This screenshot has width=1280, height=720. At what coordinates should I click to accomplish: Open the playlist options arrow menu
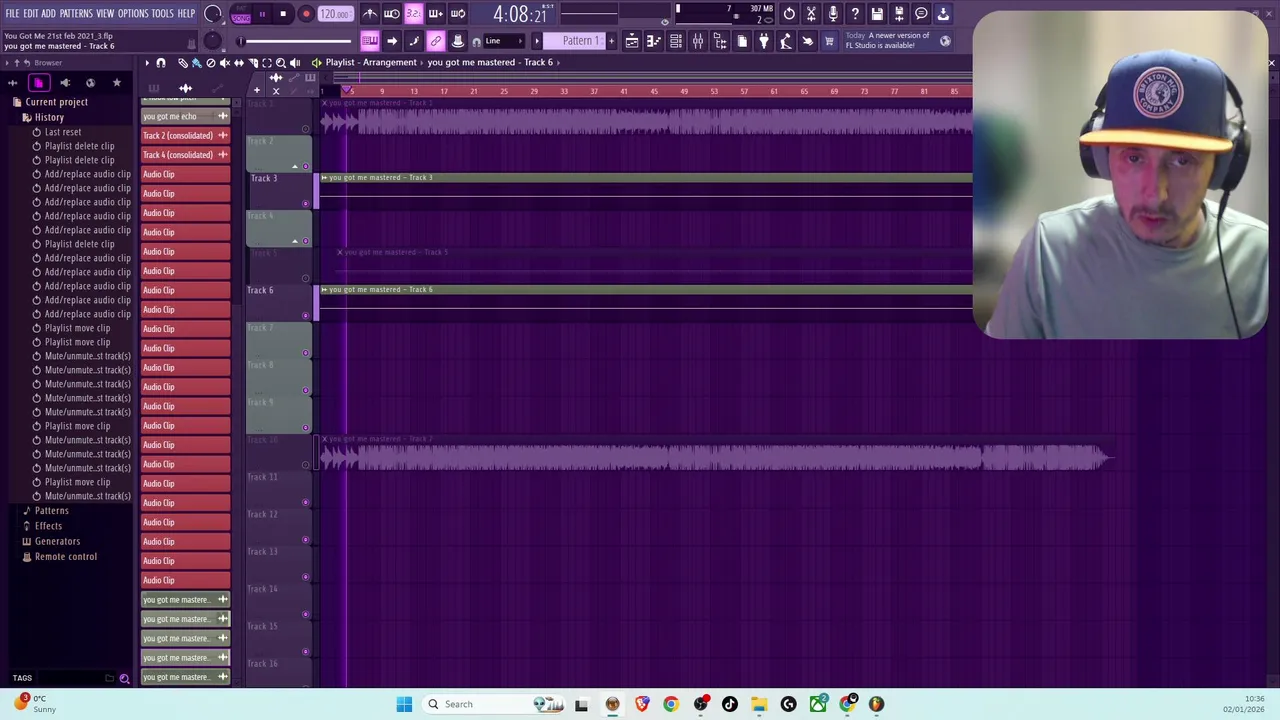tap(147, 63)
